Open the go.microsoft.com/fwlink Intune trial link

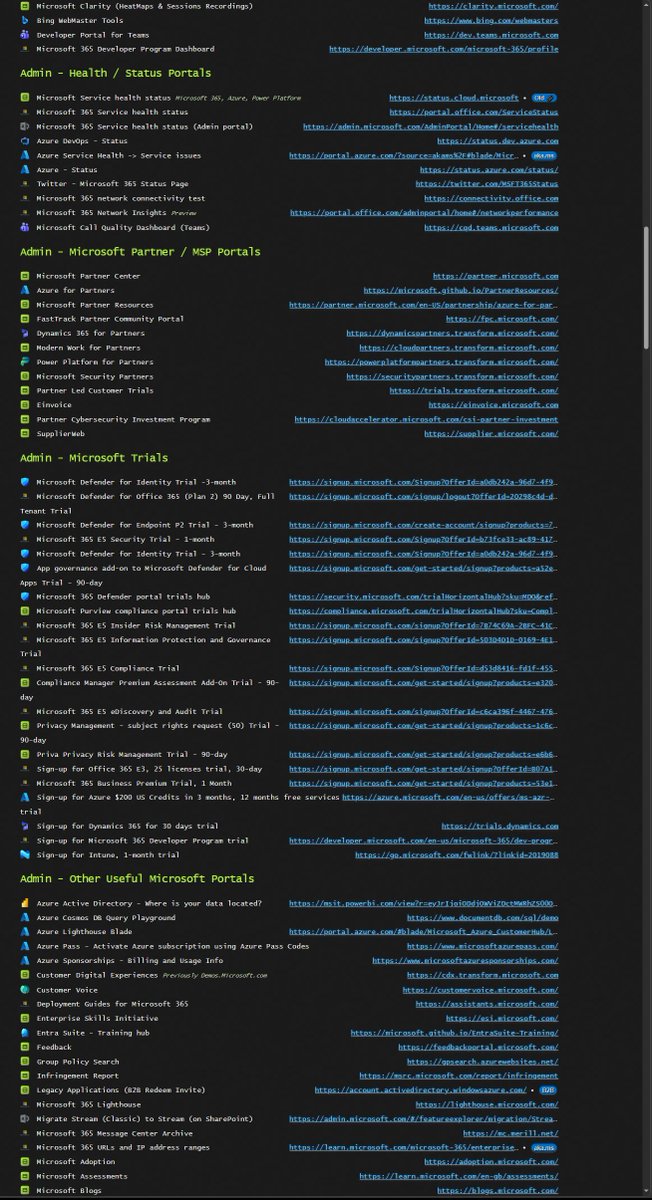point(456,855)
